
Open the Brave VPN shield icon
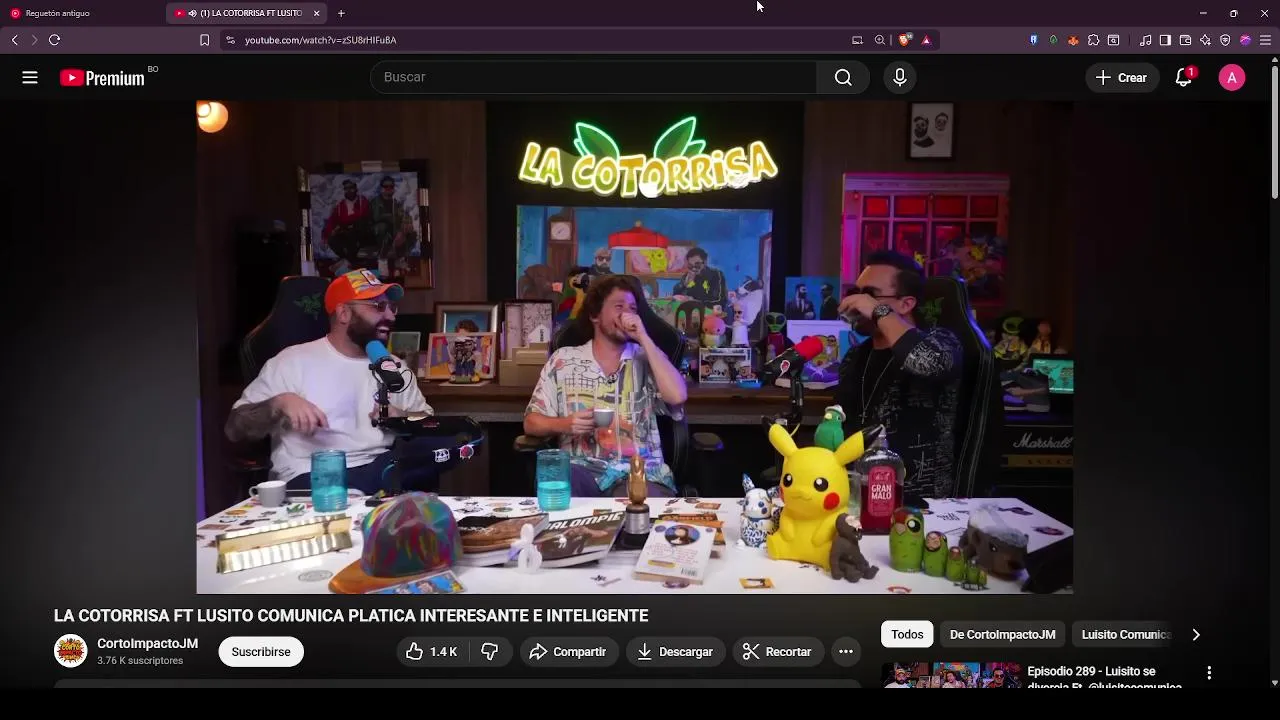tap(1225, 40)
